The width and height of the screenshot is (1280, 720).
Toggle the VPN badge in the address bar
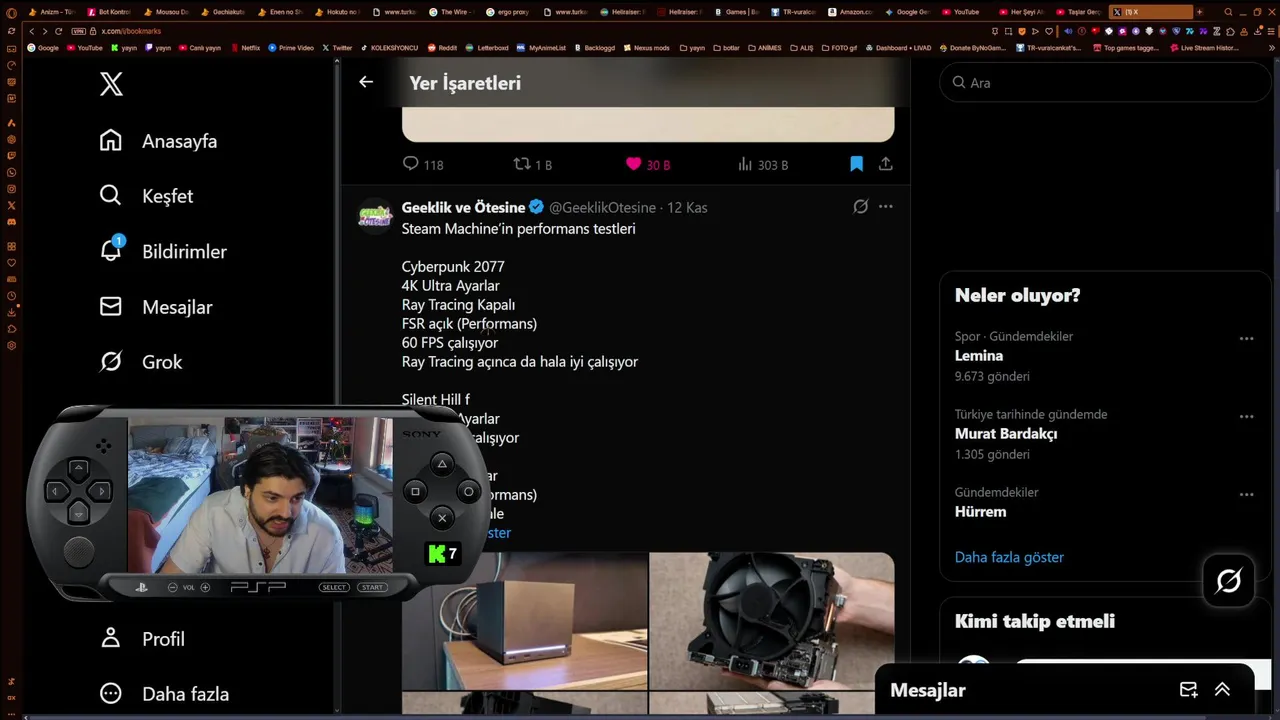pos(78,31)
